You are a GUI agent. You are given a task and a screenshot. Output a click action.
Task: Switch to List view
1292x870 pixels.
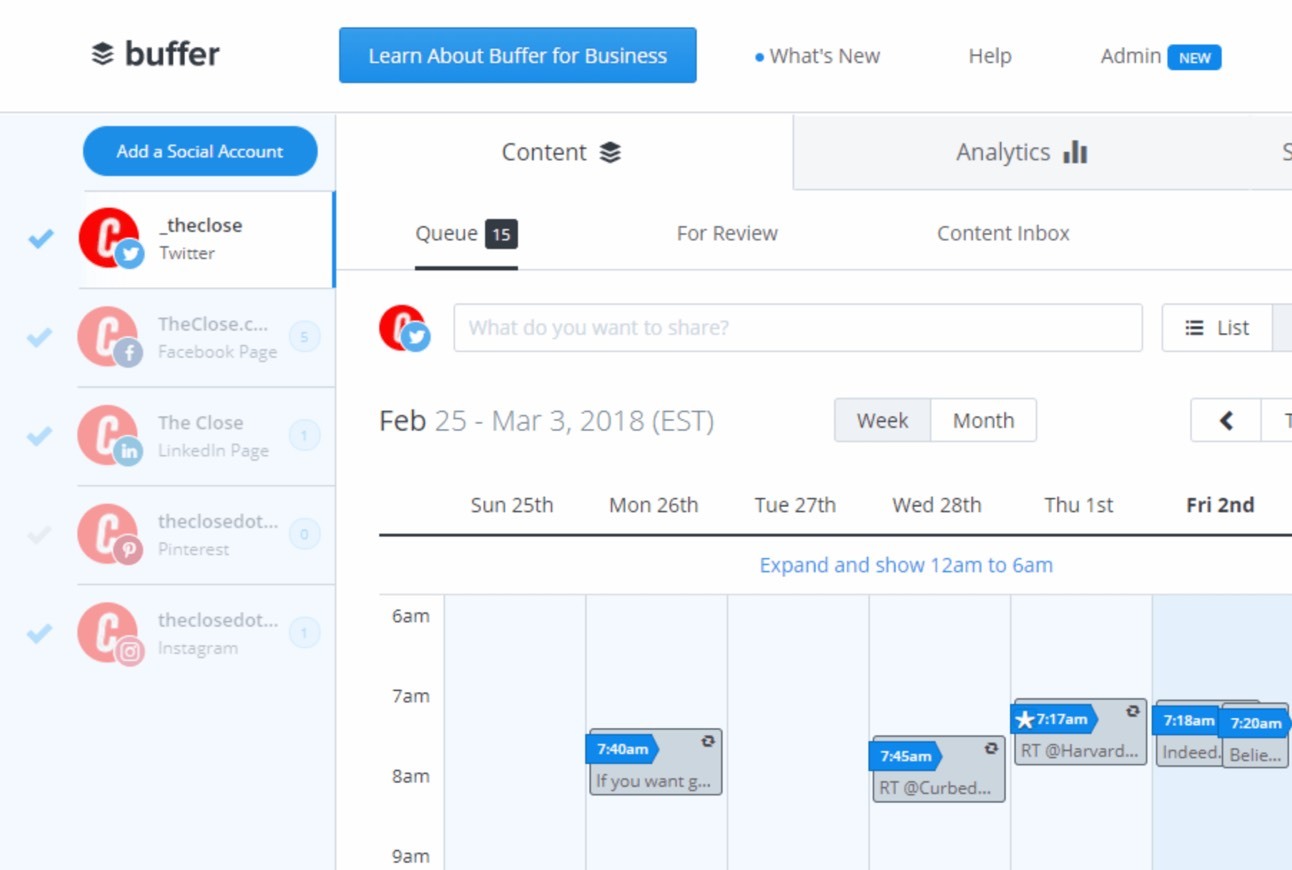click(1217, 328)
